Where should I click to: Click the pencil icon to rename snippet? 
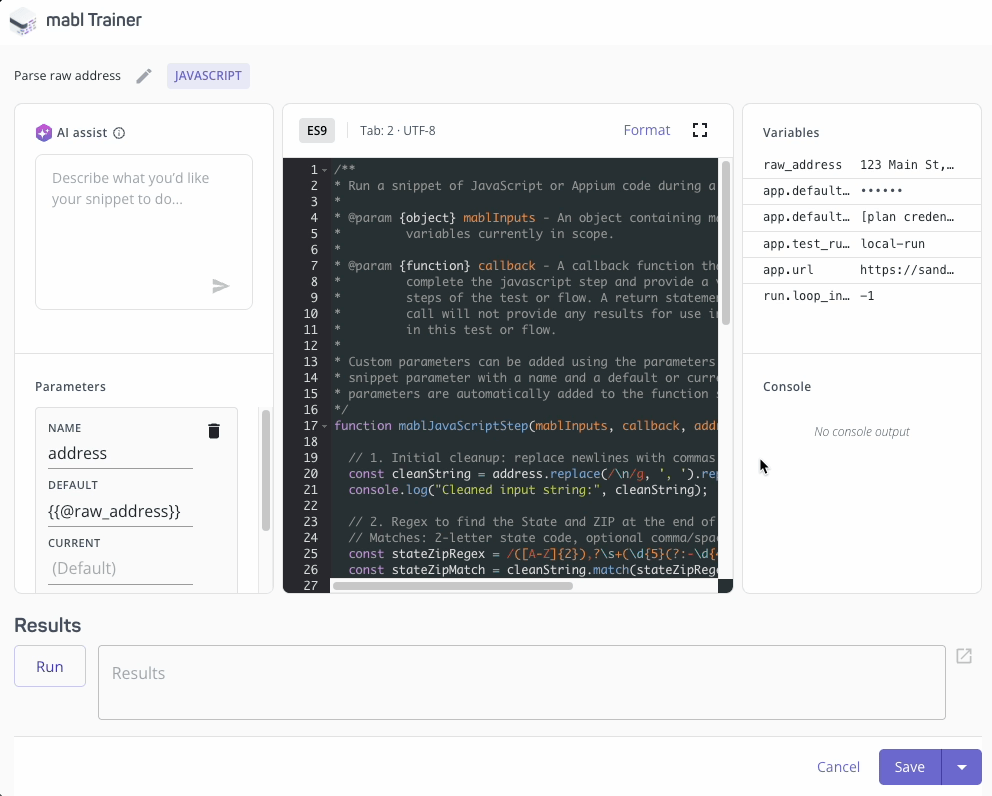point(144,76)
